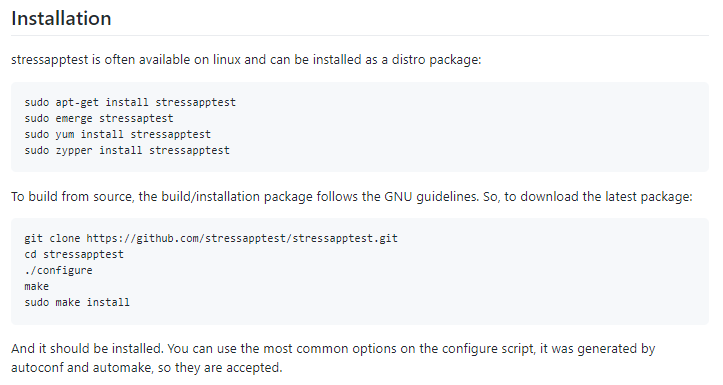Click the 'And it should be installed' paragraph

click(x=333, y=358)
